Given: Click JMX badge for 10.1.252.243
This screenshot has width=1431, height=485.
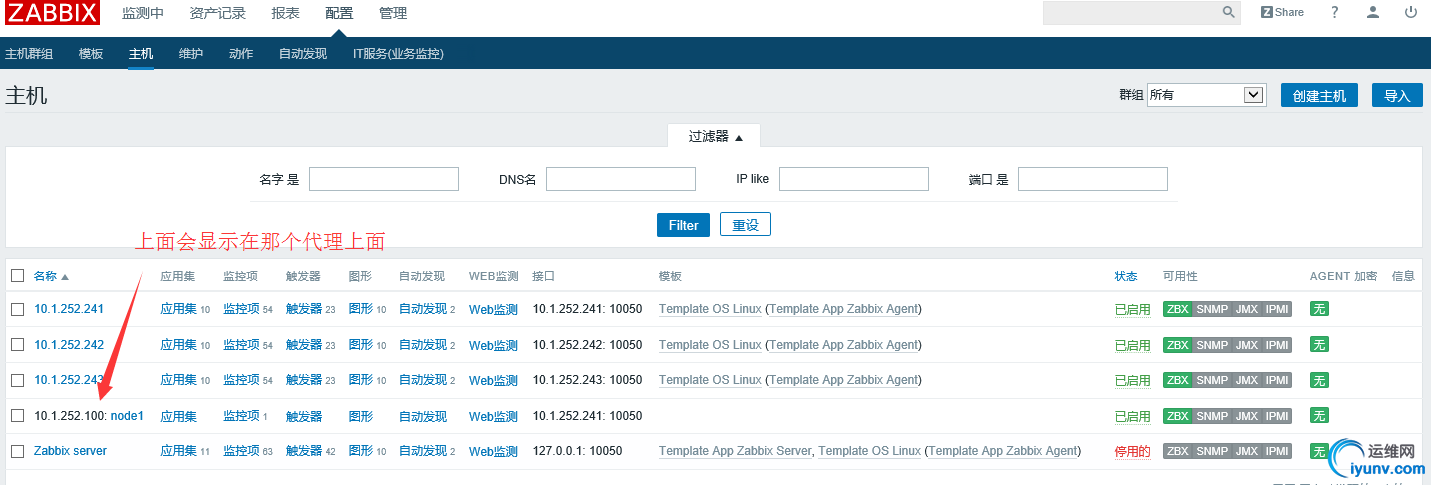Looking at the screenshot, I should click(1246, 380).
